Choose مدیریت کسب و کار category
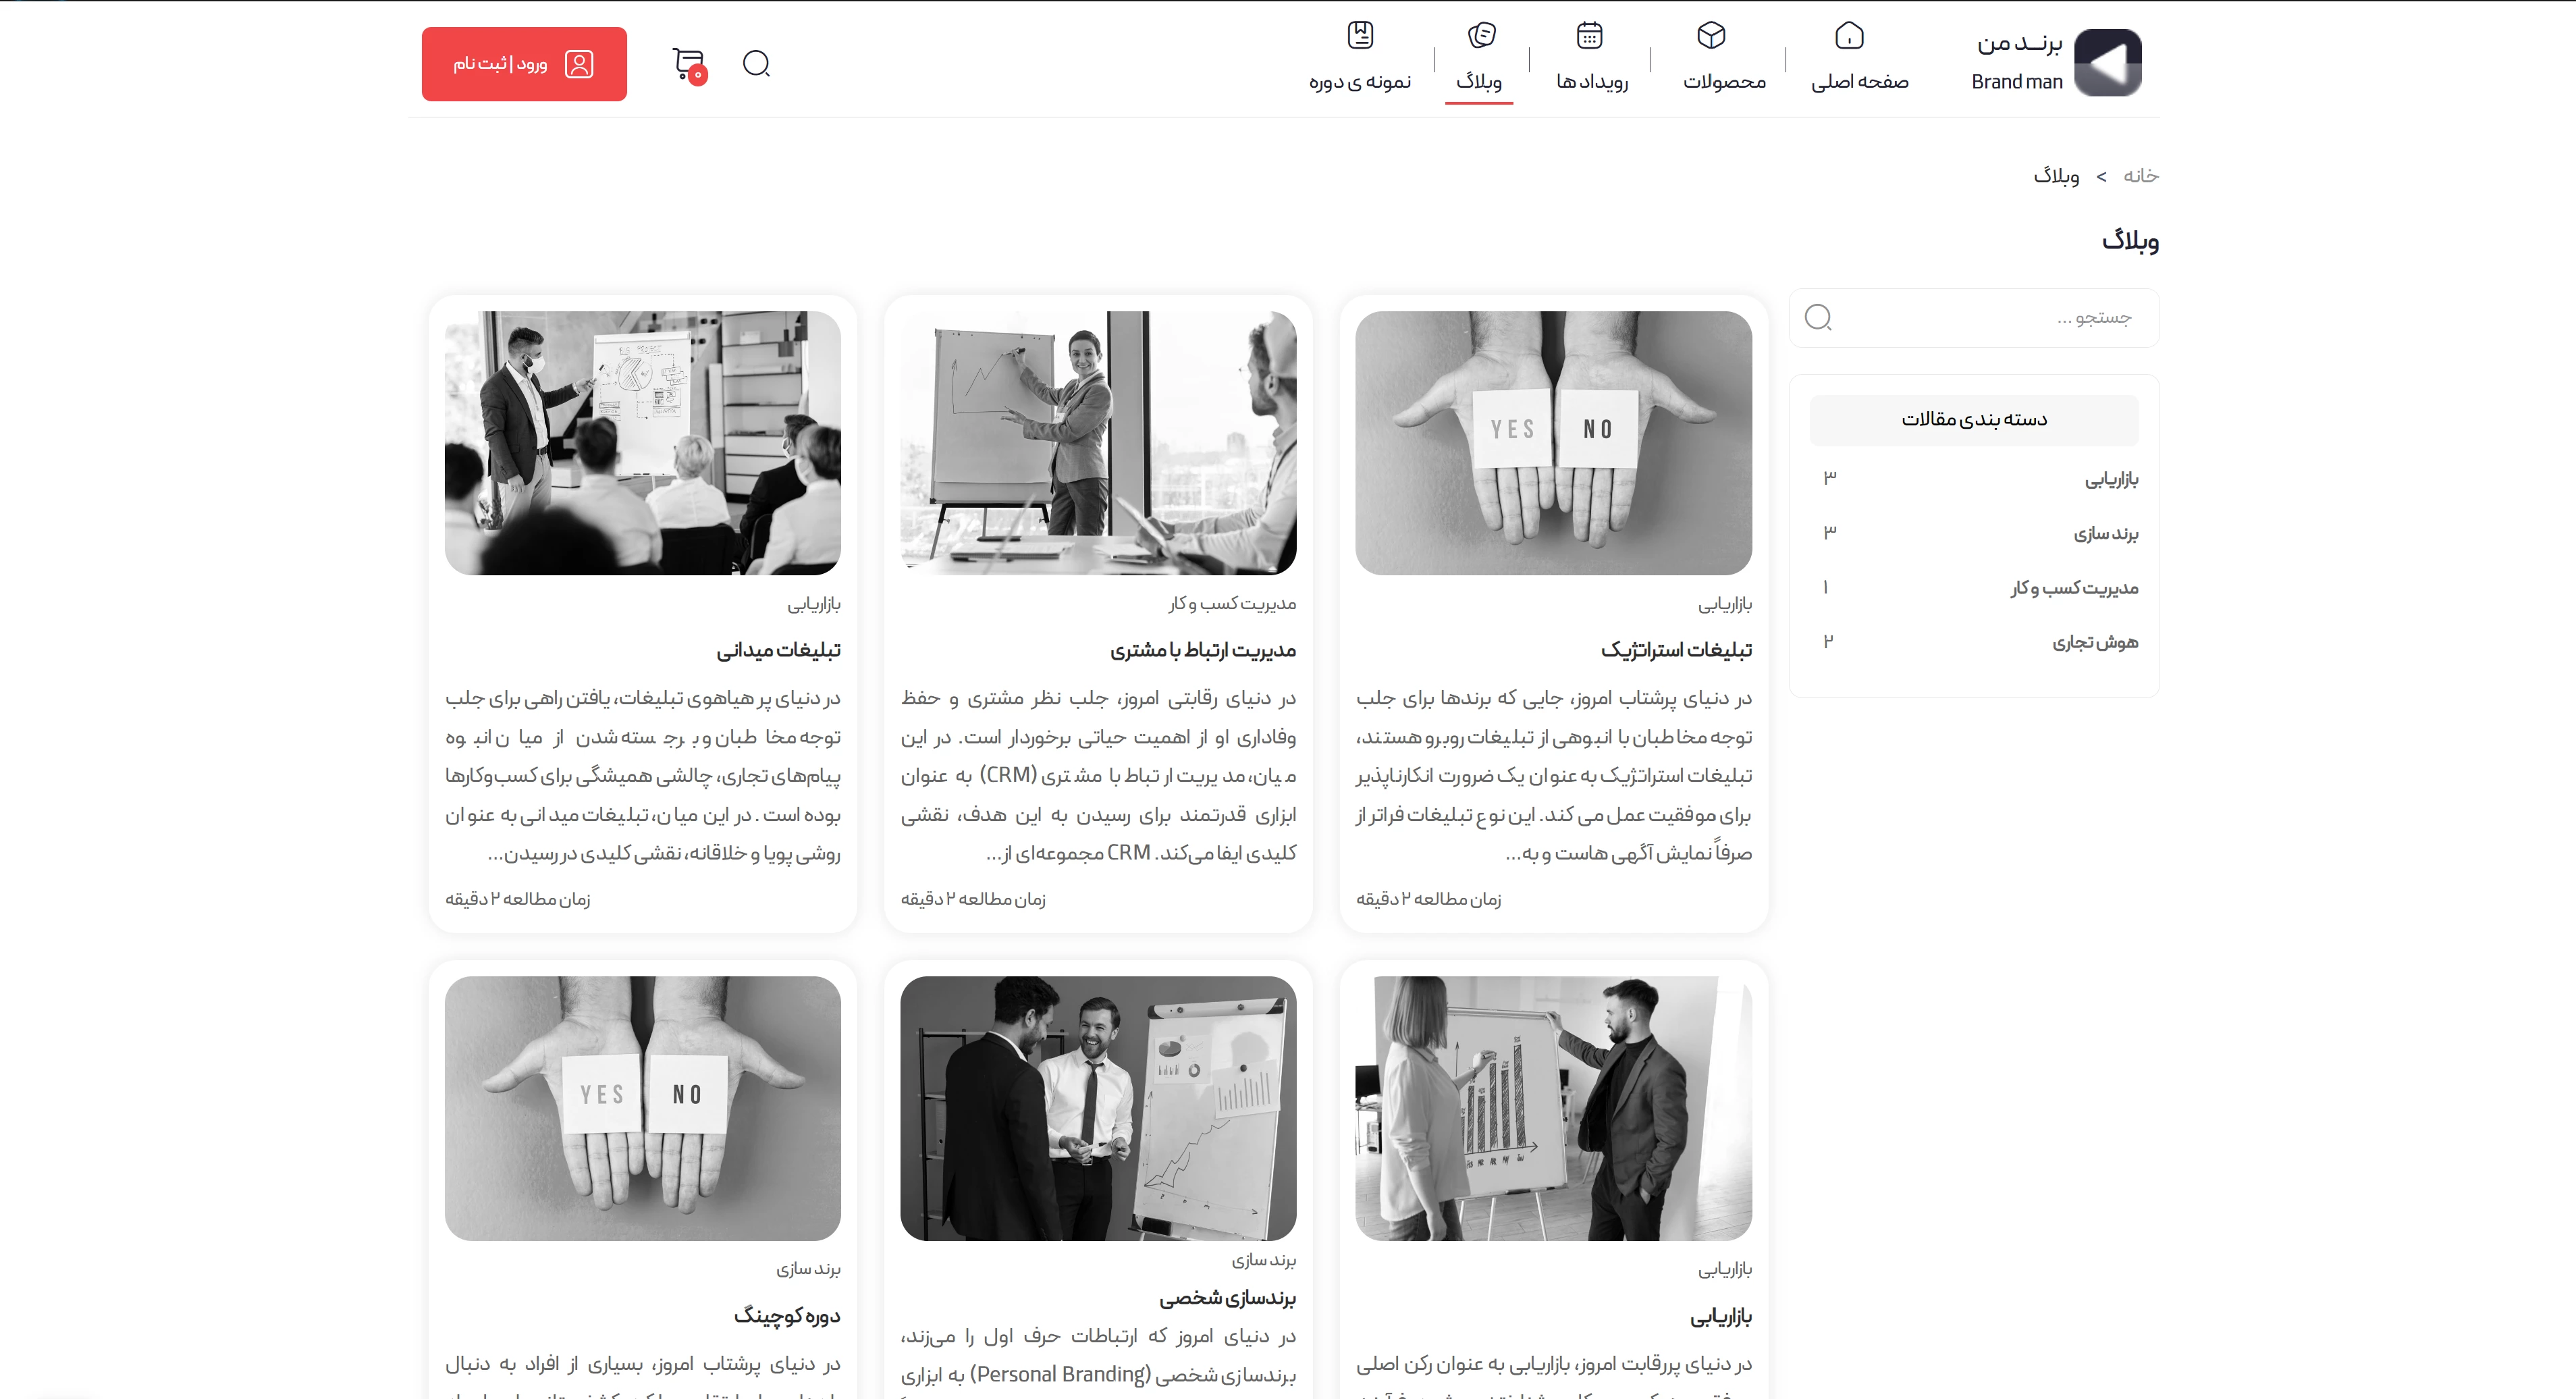The height and width of the screenshot is (1399, 2576). [x=2074, y=588]
